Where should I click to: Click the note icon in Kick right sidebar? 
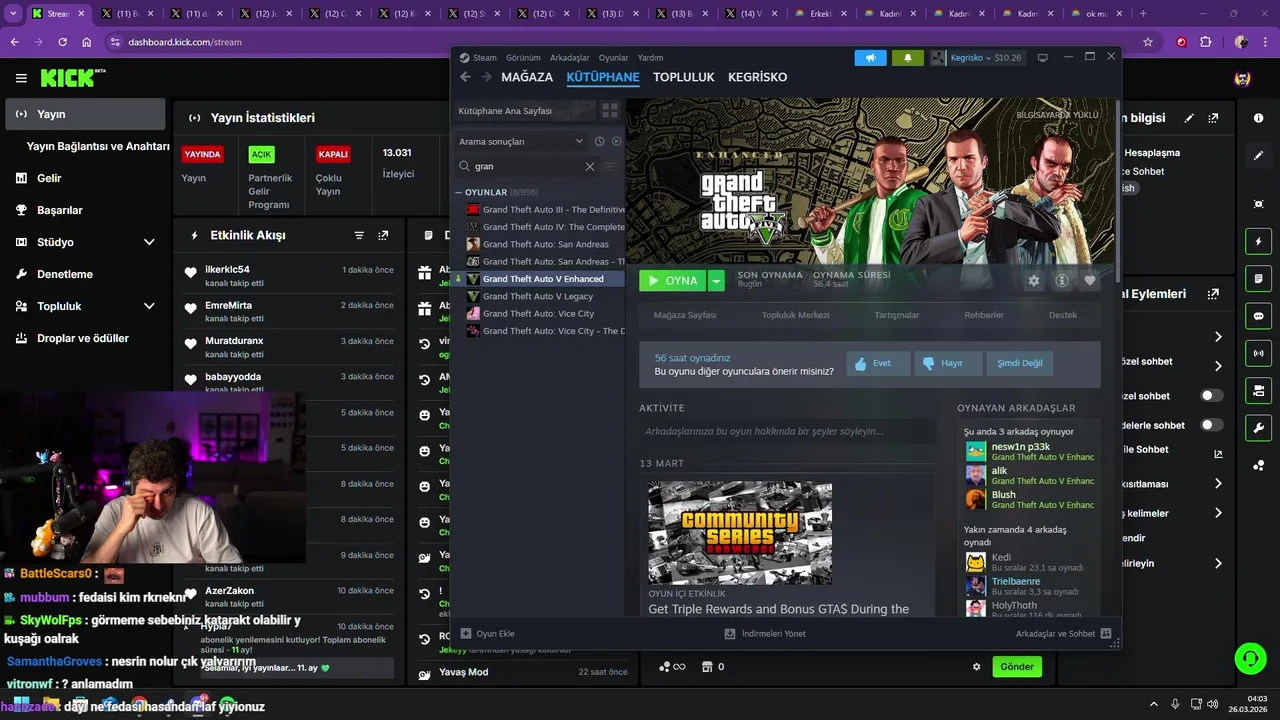(1258, 278)
